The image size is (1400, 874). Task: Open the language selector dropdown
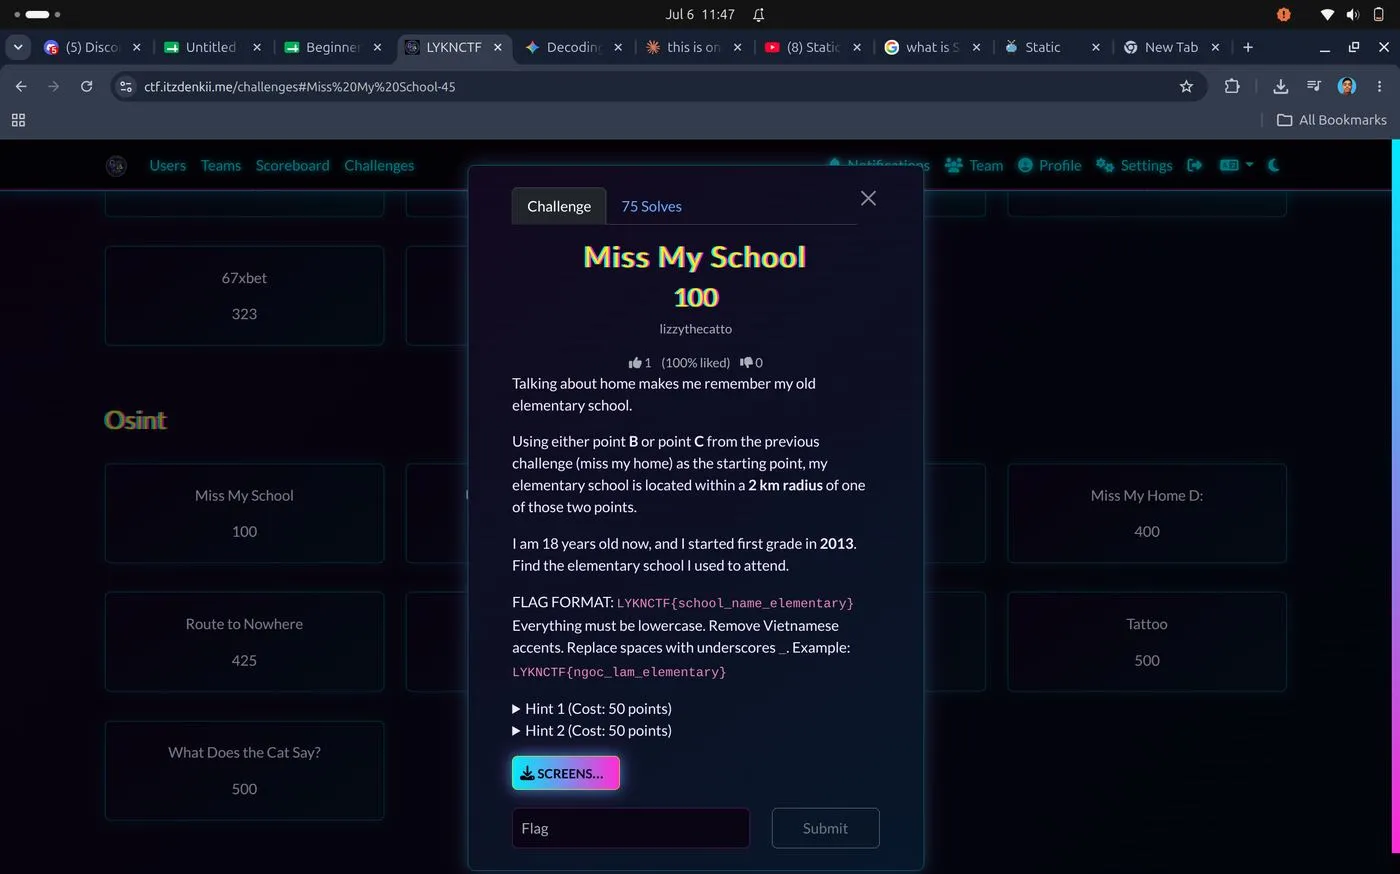[1236, 165]
